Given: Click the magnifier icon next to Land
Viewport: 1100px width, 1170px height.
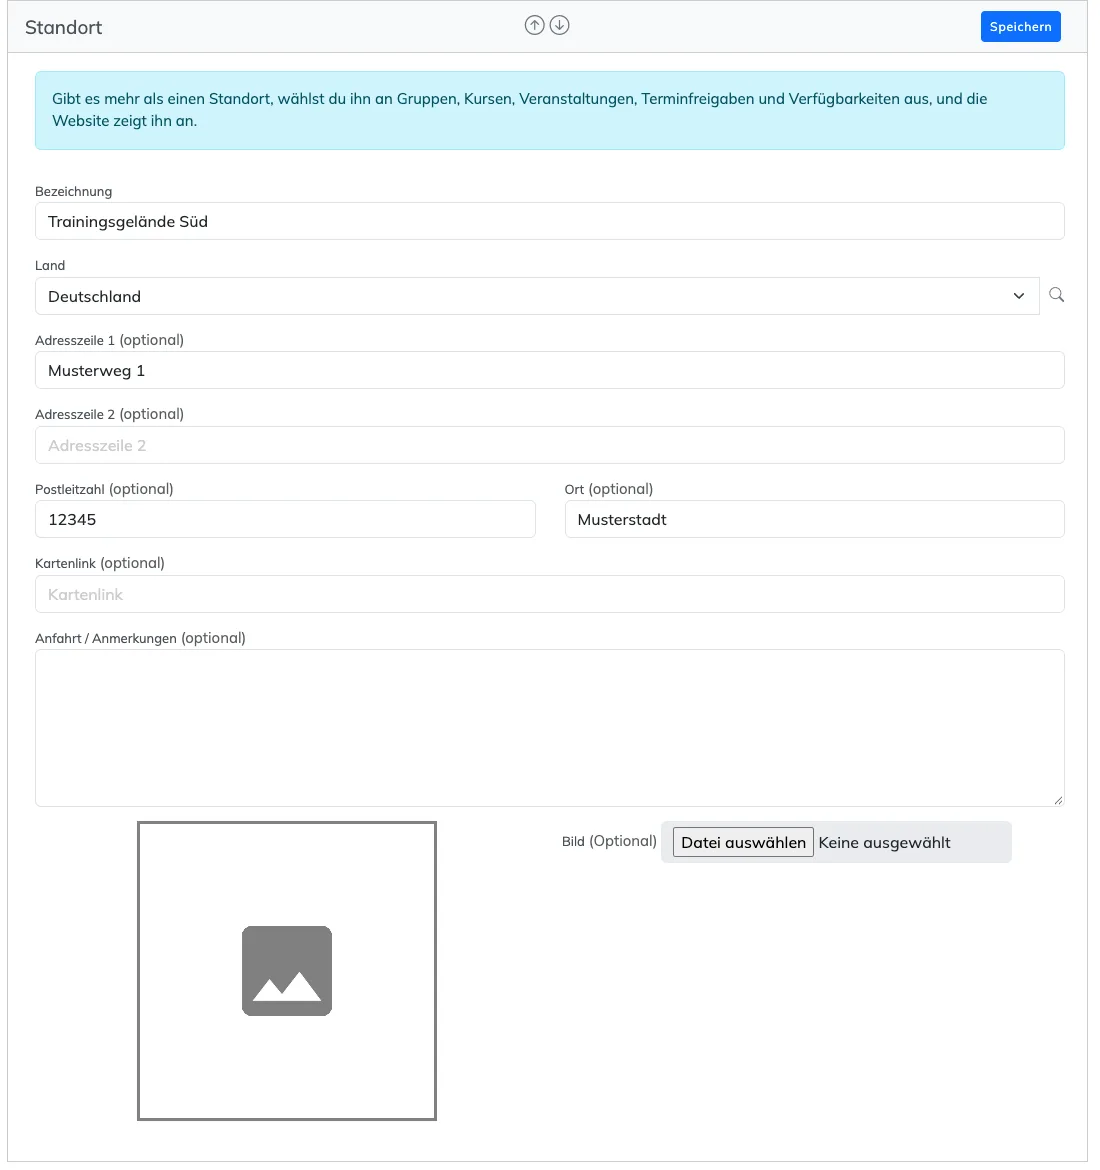Looking at the screenshot, I should pos(1057,295).
